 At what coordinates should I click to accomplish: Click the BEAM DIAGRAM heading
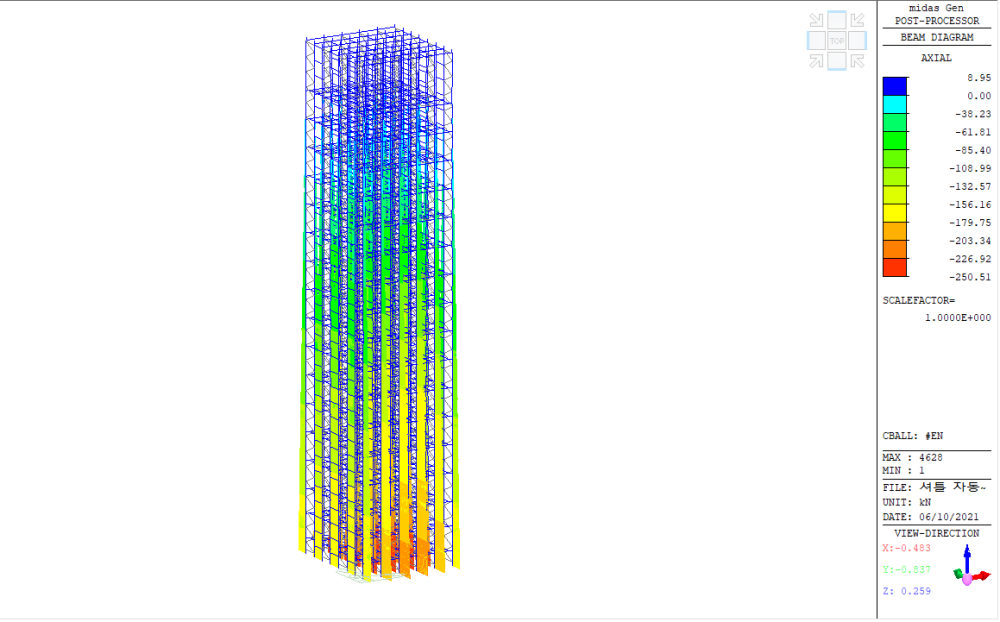point(937,38)
